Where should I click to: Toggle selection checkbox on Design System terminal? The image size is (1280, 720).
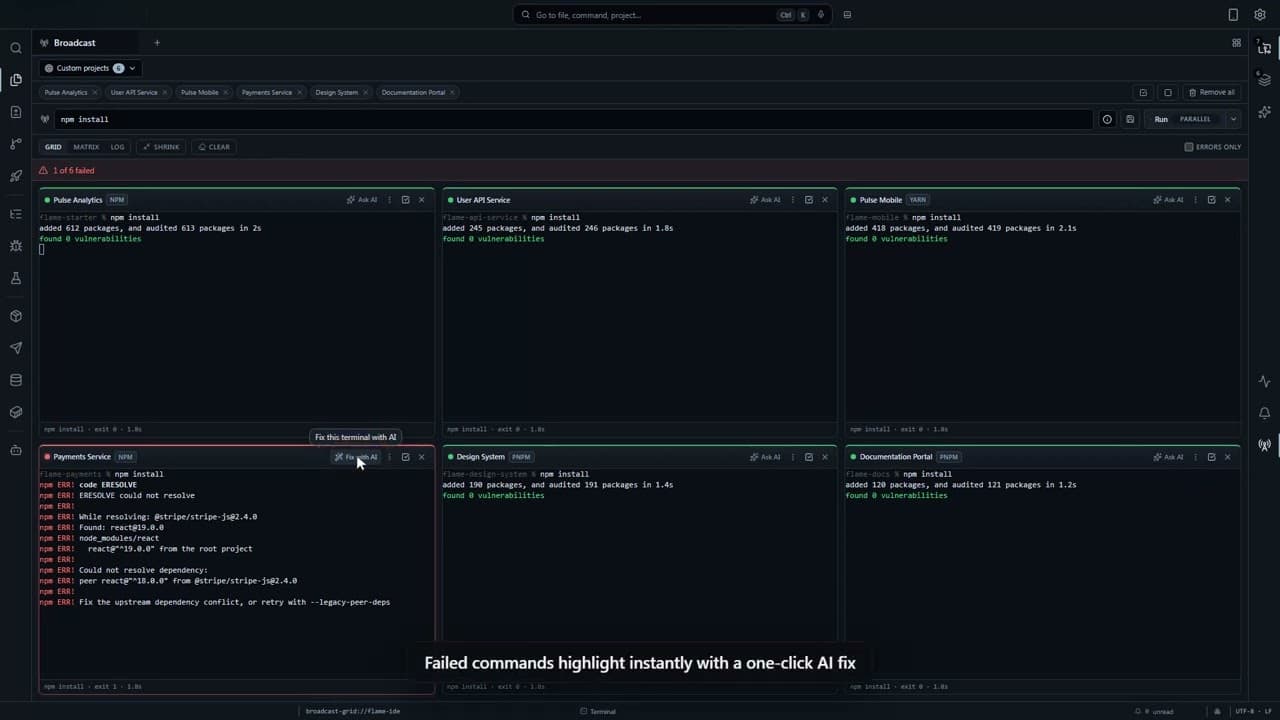(x=809, y=457)
